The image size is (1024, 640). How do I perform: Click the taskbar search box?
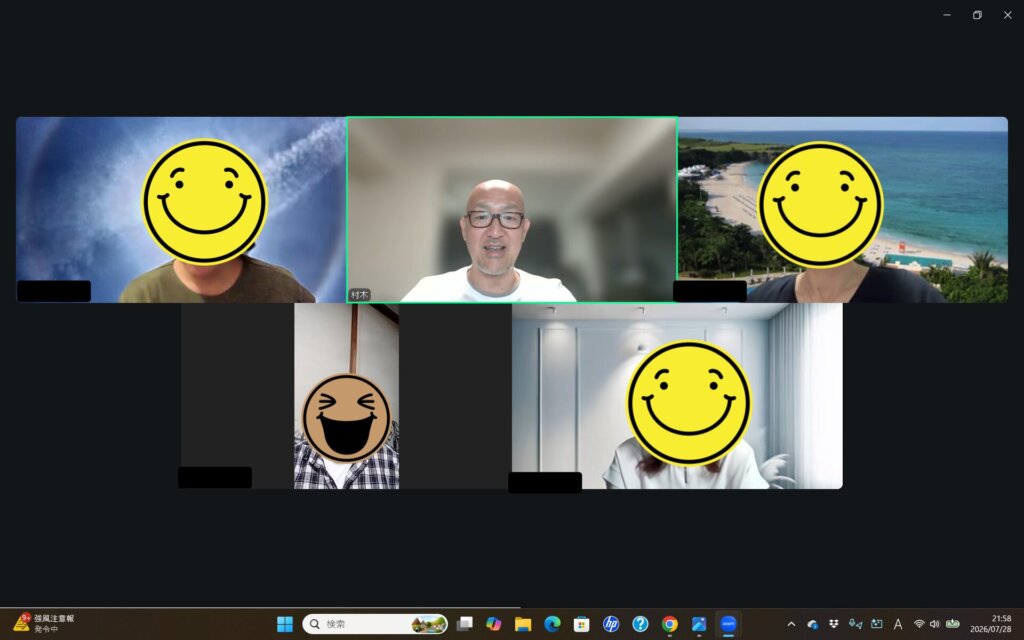(x=375, y=624)
